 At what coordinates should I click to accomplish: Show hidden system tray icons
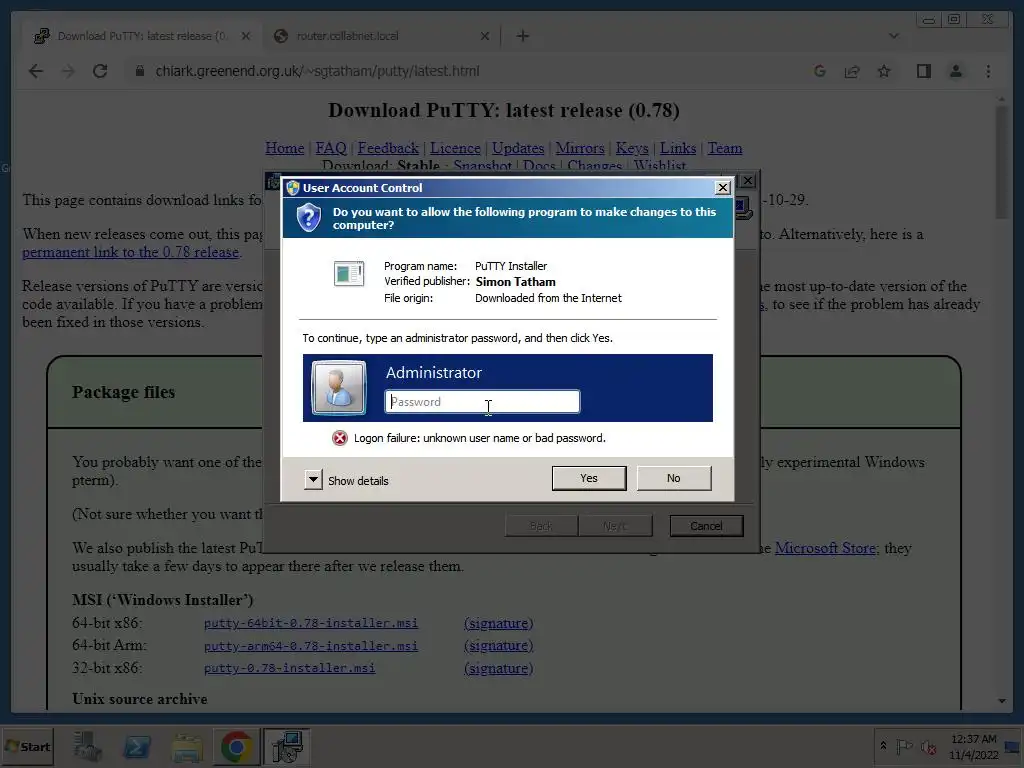tap(884, 746)
